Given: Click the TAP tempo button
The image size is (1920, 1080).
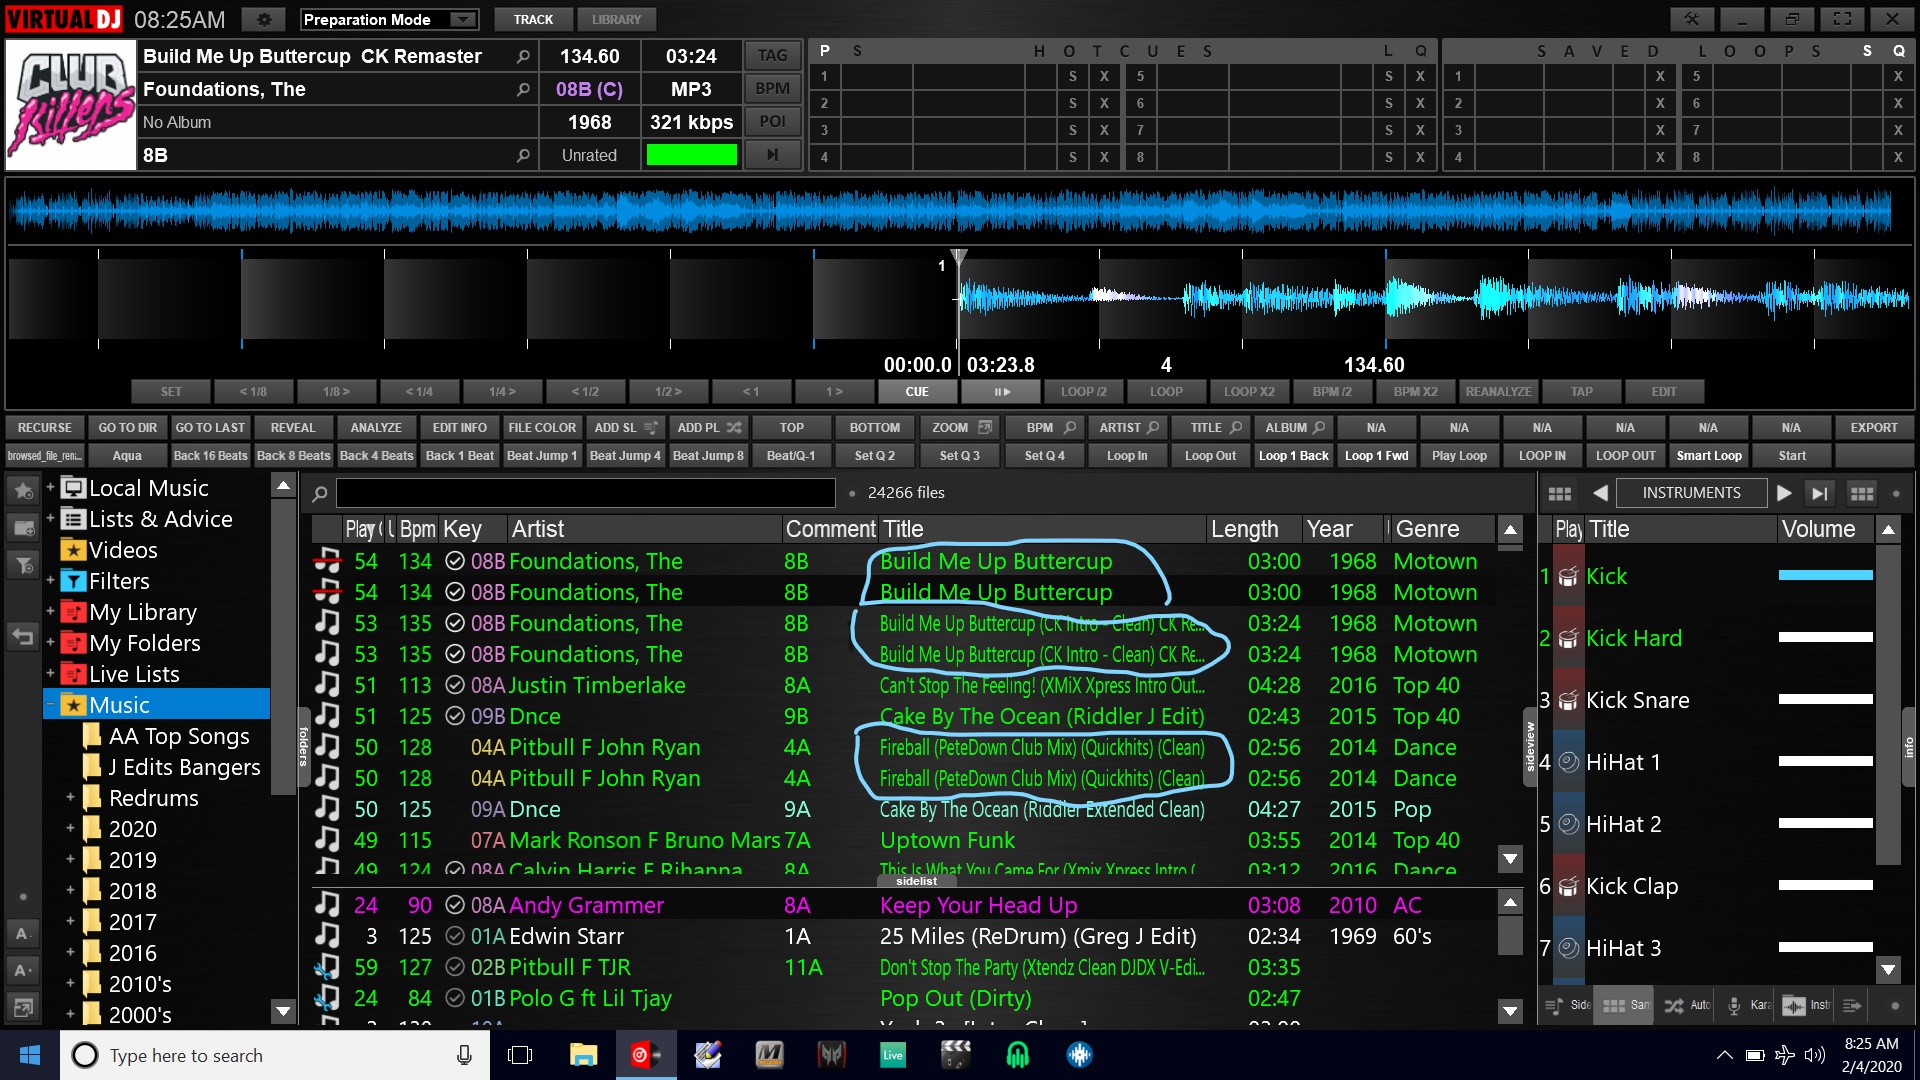Looking at the screenshot, I should coord(1581,392).
